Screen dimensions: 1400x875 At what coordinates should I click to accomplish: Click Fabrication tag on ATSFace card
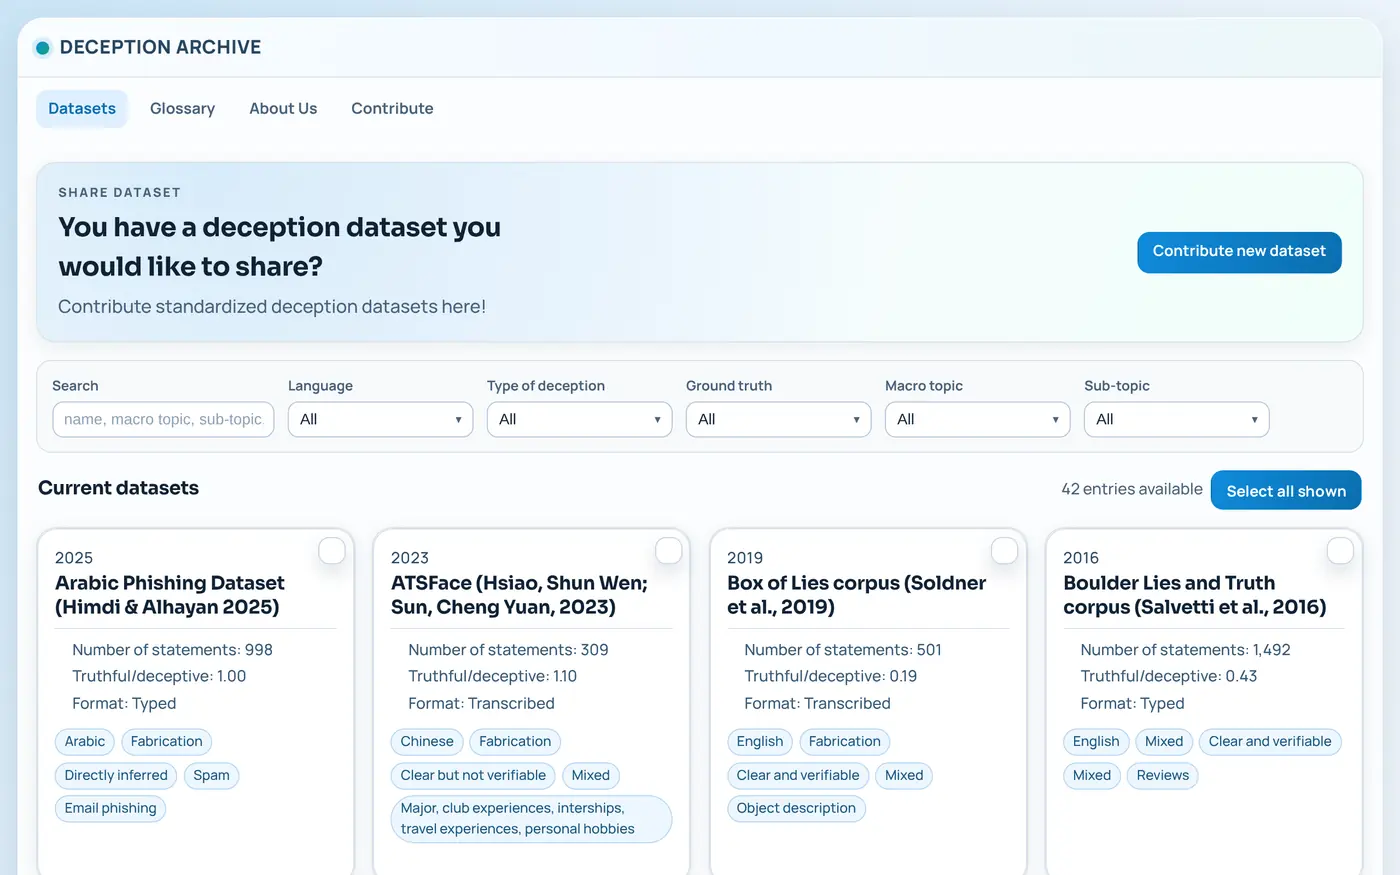click(515, 742)
